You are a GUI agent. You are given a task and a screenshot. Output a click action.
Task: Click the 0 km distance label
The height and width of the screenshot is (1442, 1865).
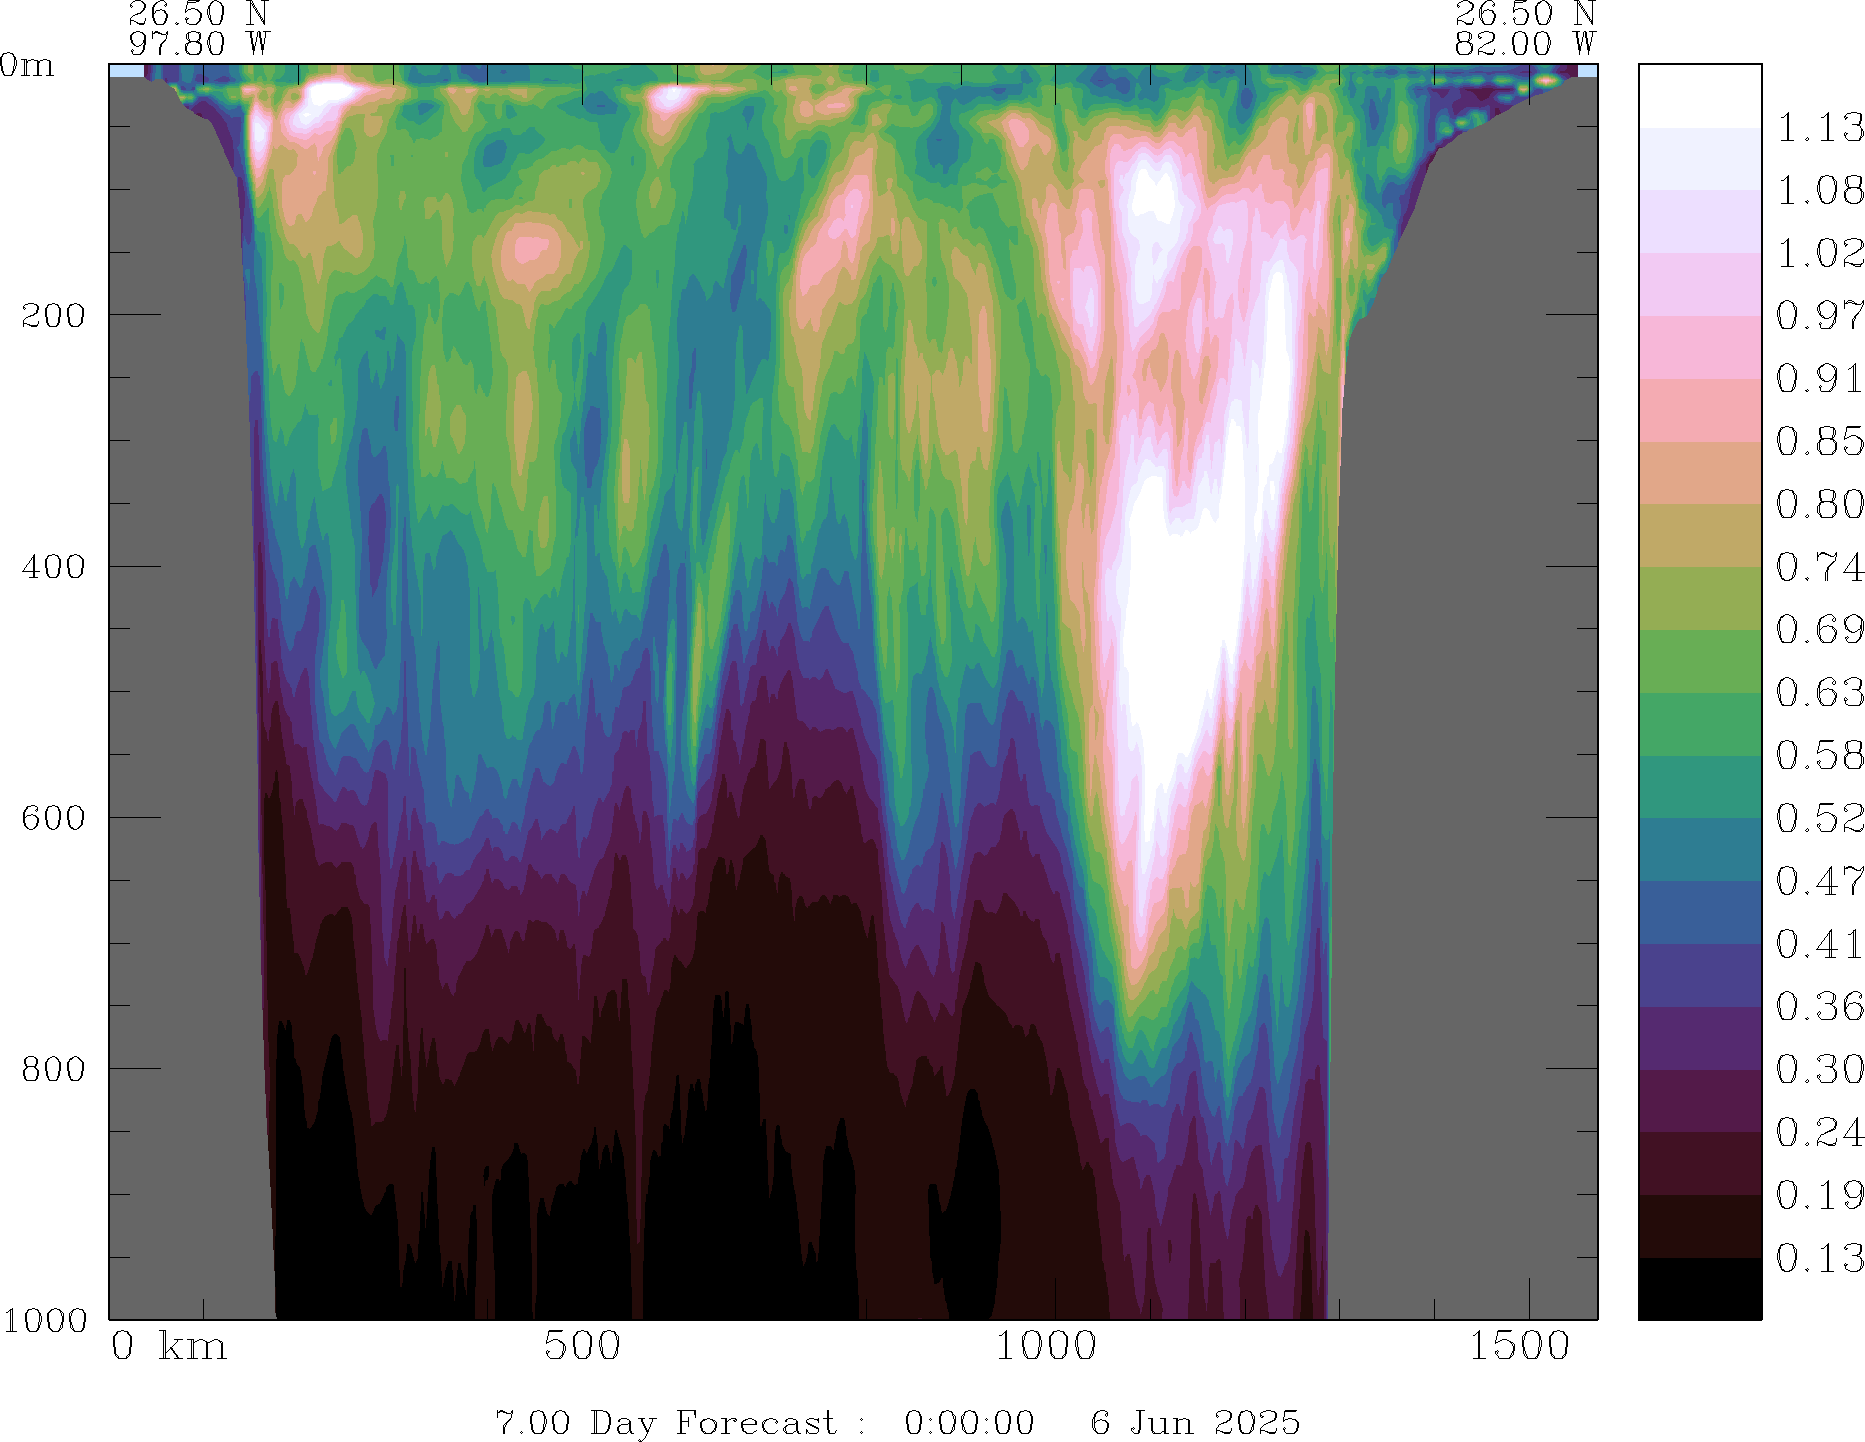tap(168, 1347)
